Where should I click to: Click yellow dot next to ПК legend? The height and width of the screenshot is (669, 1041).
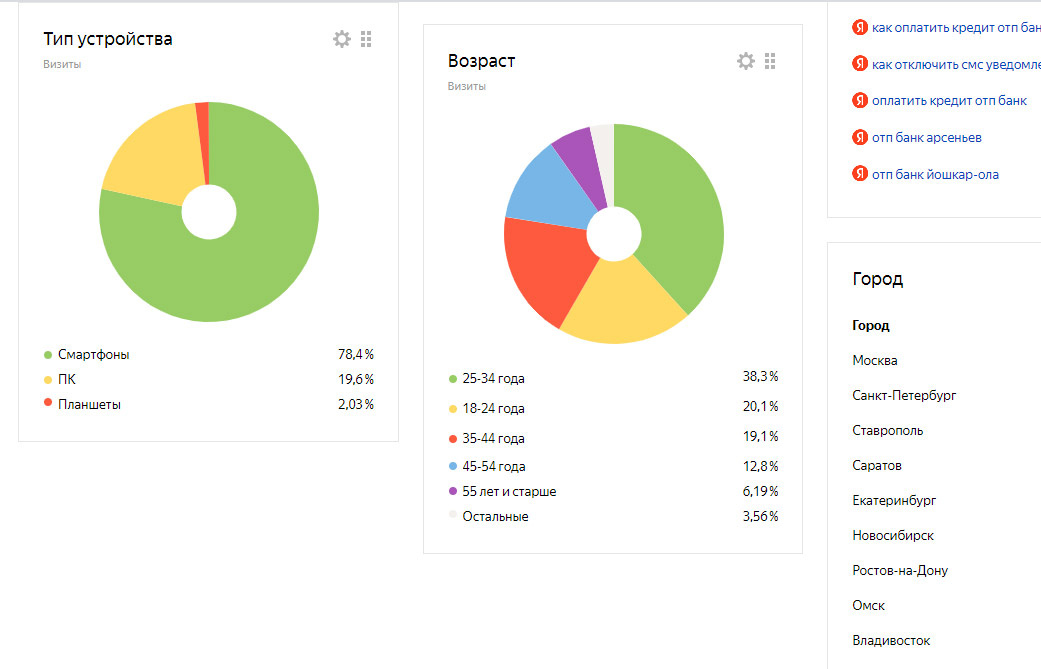(48, 380)
